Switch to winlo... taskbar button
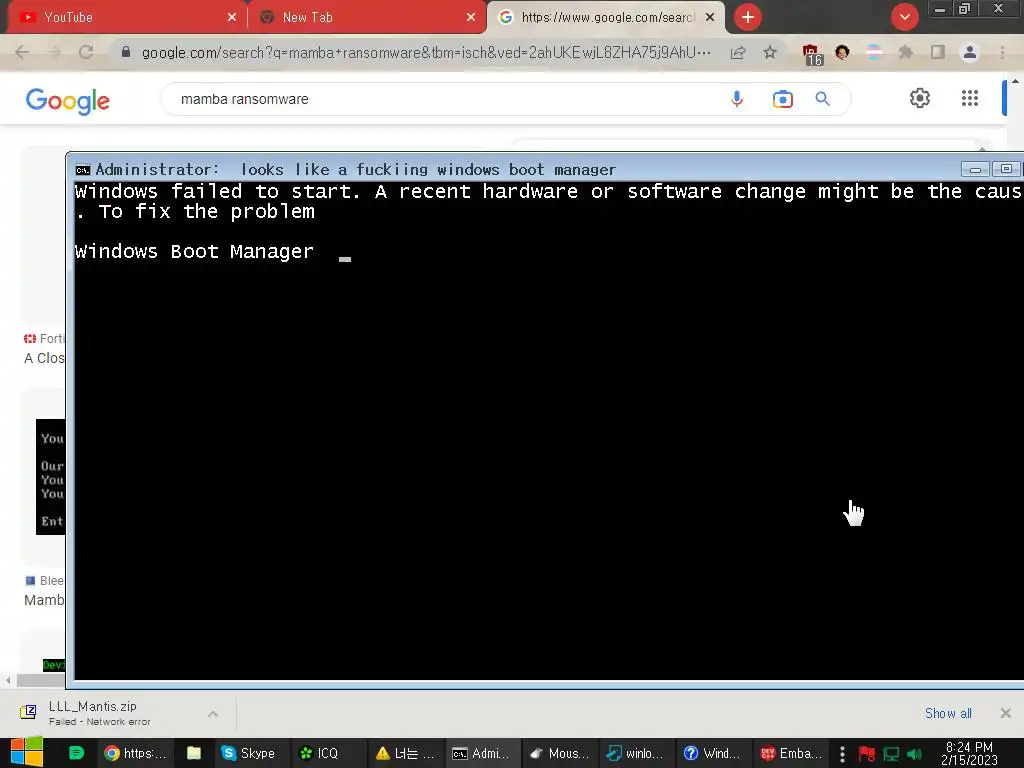The image size is (1024, 768). coord(635,753)
